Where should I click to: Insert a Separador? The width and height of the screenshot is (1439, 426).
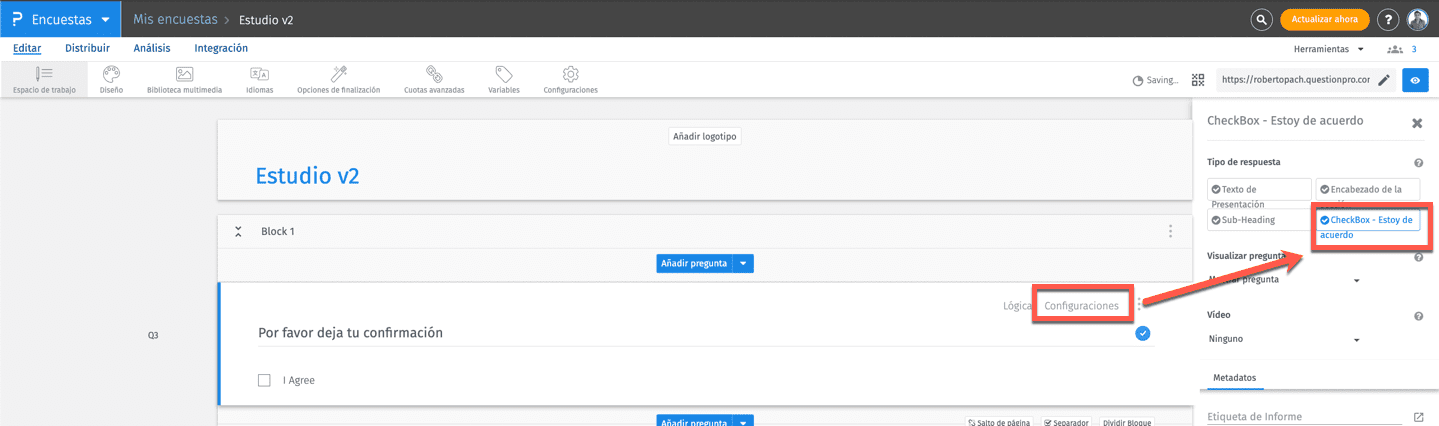click(x=1067, y=422)
